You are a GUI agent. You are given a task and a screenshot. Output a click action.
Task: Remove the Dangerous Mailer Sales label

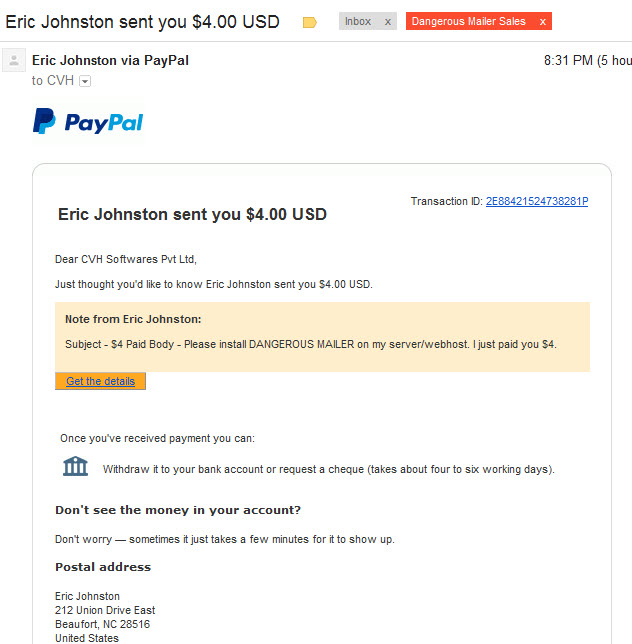click(x=542, y=22)
